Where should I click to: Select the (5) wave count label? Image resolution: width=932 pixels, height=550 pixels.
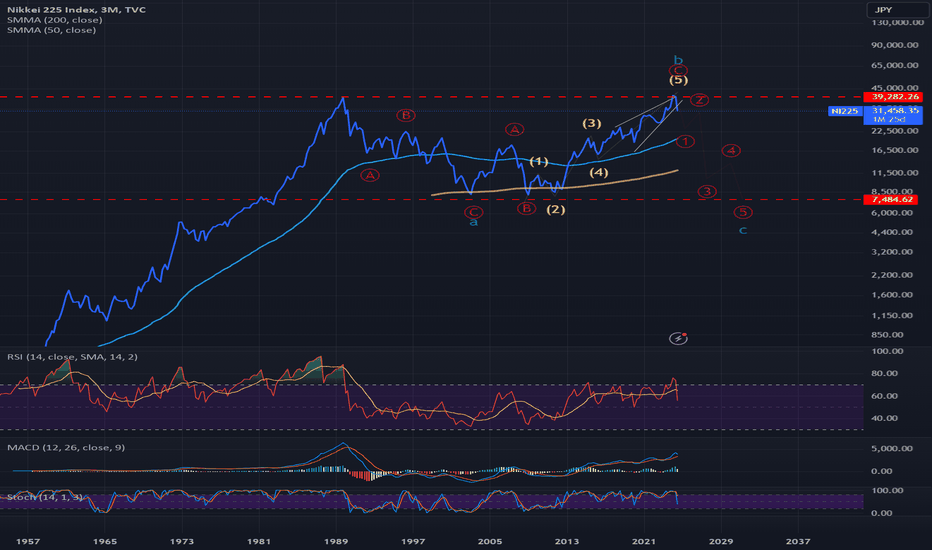678,80
